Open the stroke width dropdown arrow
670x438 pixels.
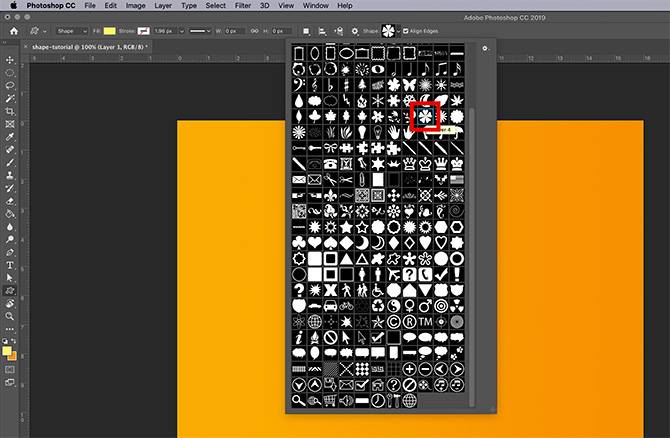[182, 31]
